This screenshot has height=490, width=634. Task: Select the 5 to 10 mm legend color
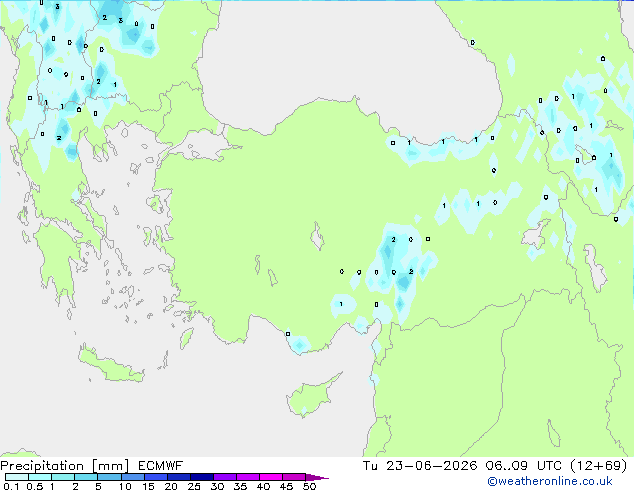coord(109,477)
